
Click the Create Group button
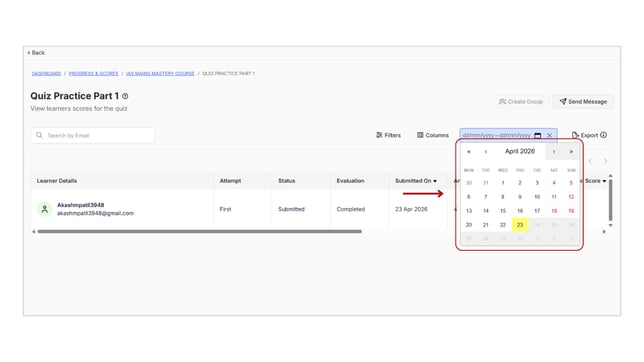(520, 101)
